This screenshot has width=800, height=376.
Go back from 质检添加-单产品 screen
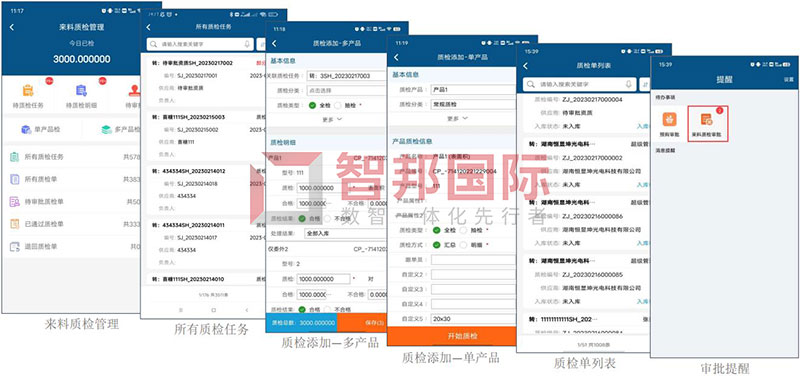point(396,57)
